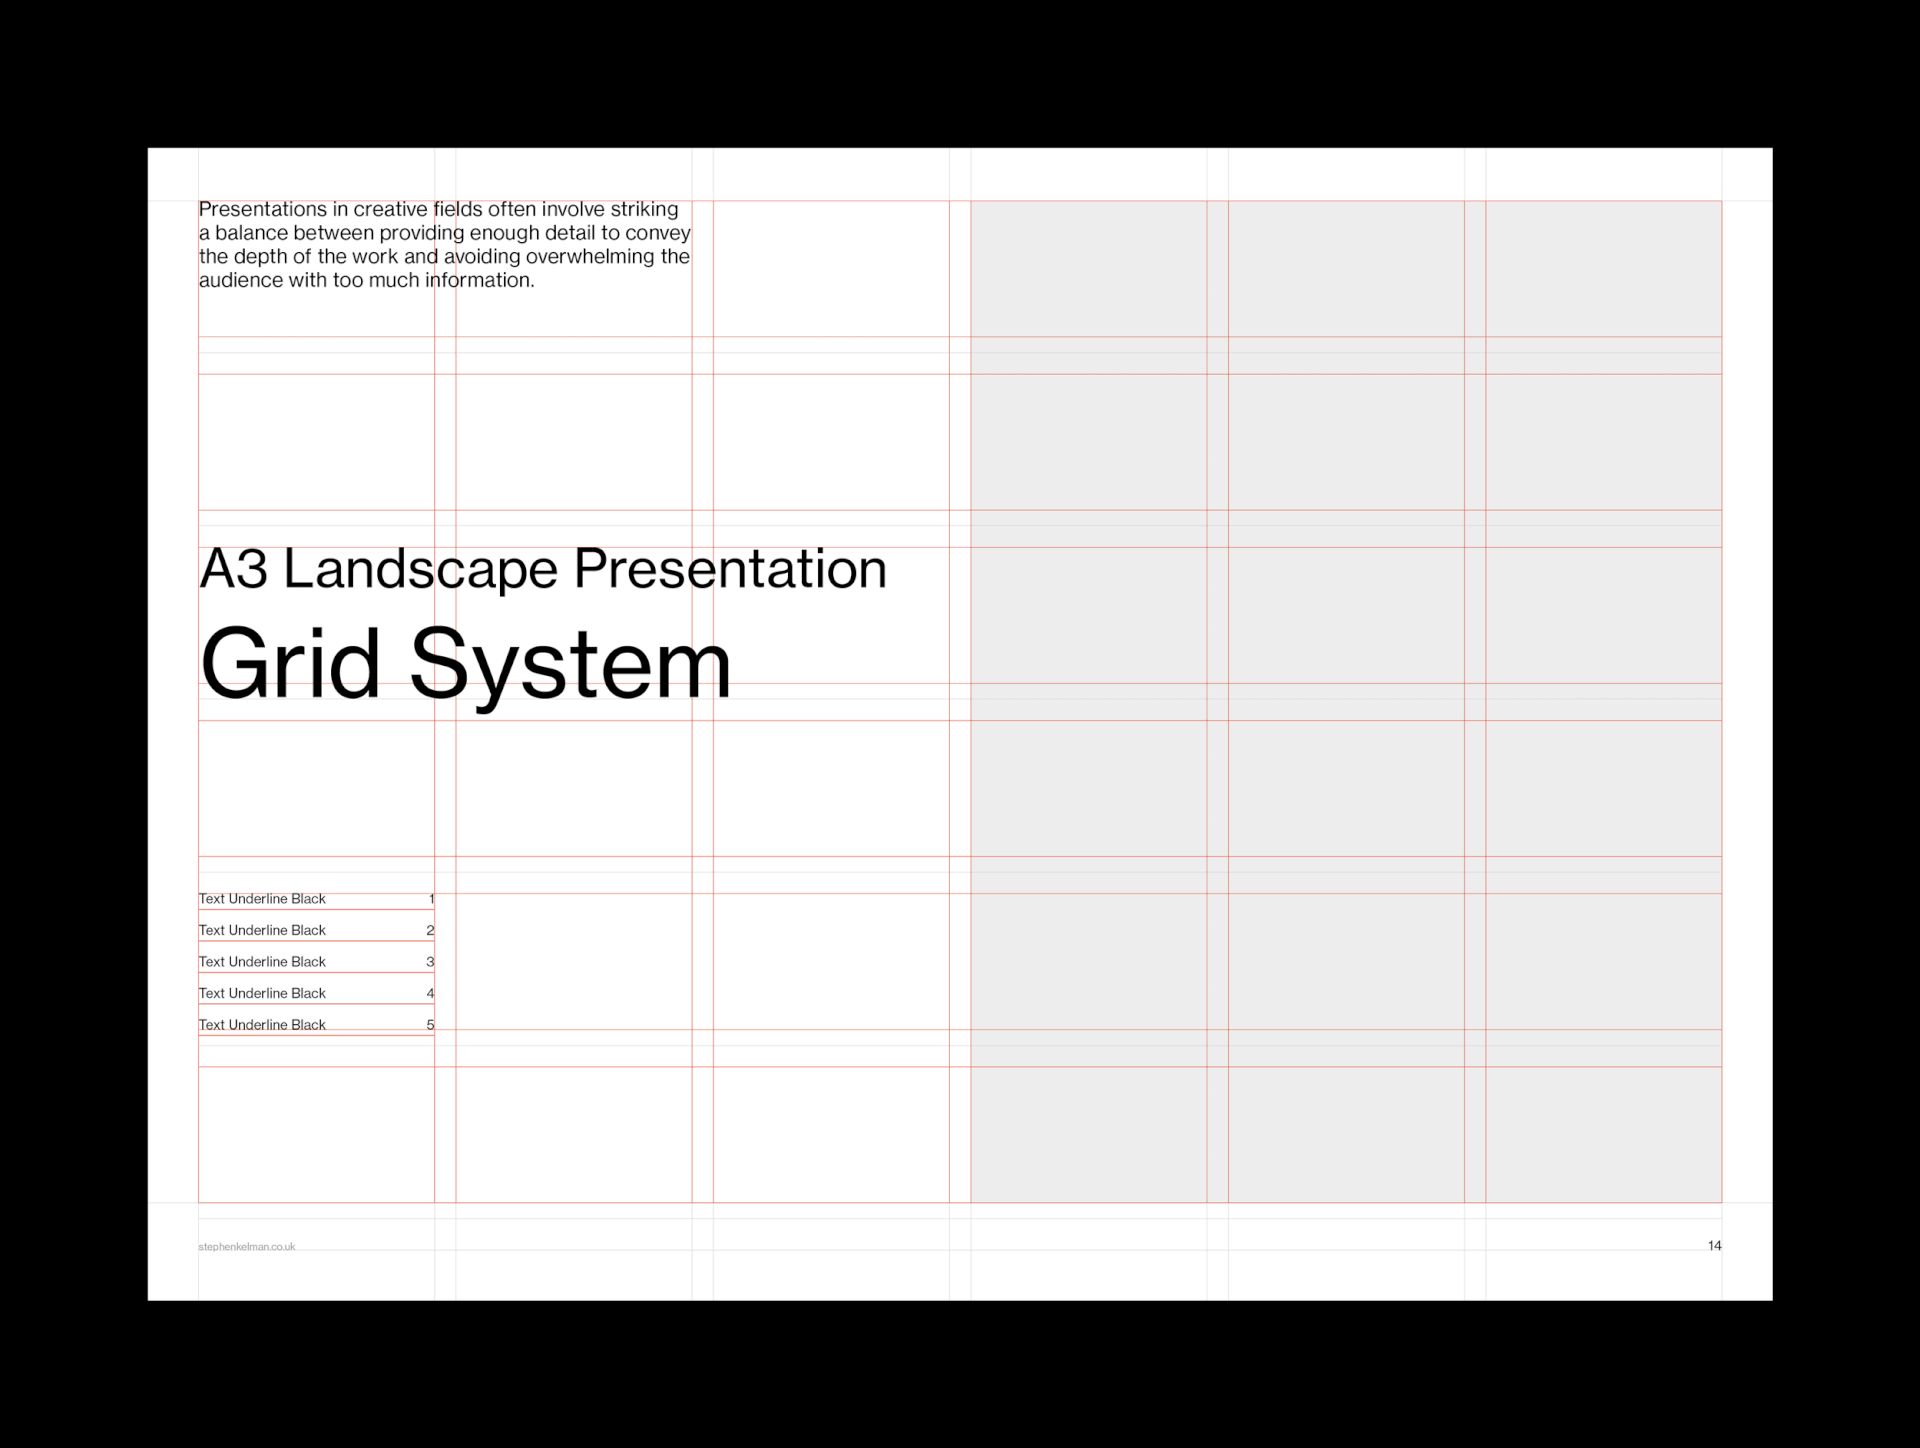Click the page number 14
Image resolution: width=1920 pixels, height=1448 pixels.
(x=1714, y=1245)
